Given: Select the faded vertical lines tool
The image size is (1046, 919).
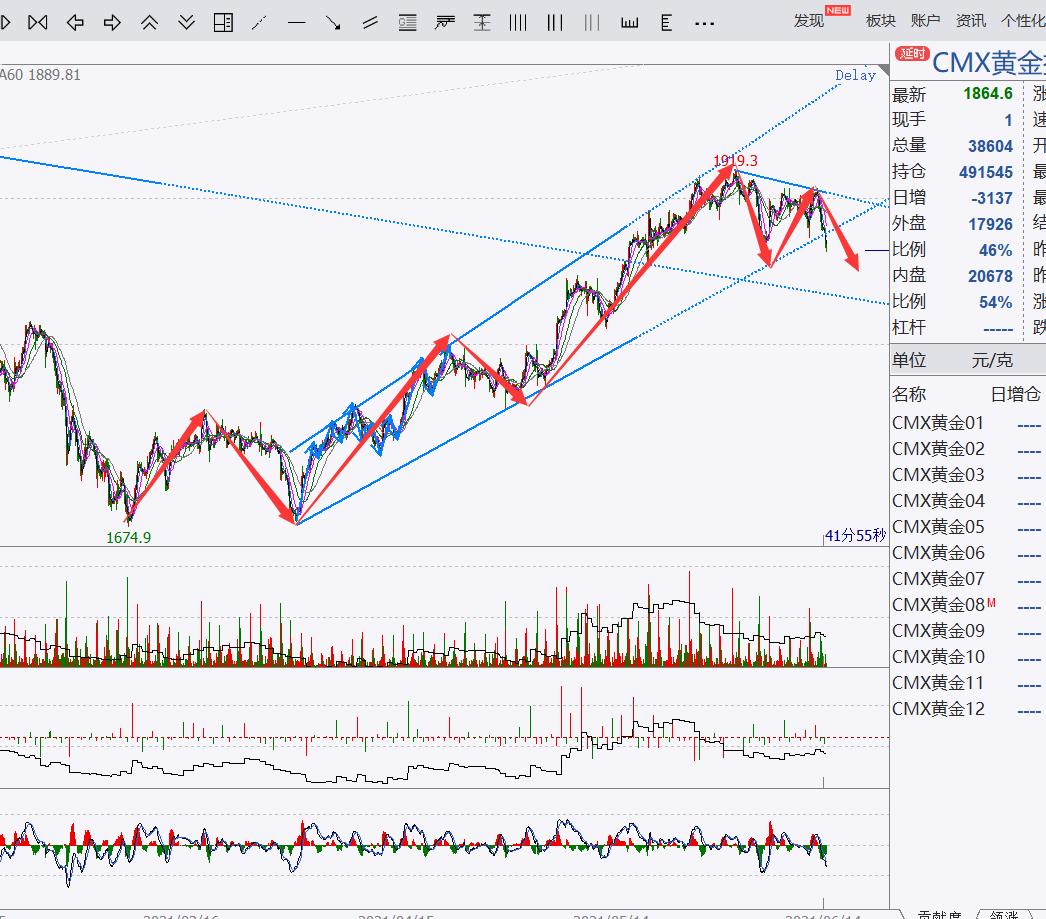Looking at the screenshot, I should [592, 23].
